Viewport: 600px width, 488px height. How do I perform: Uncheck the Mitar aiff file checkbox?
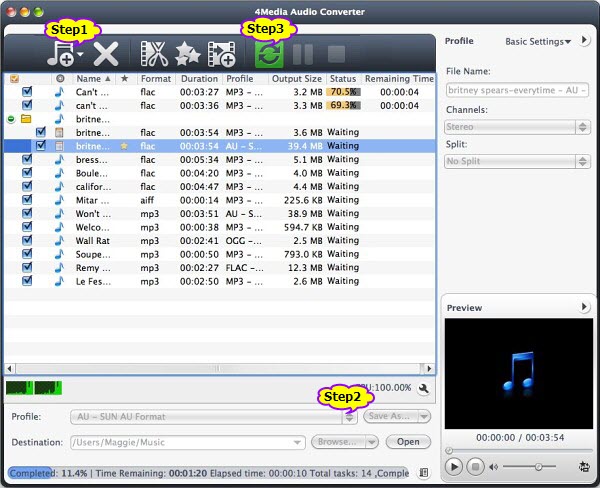(27, 200)
